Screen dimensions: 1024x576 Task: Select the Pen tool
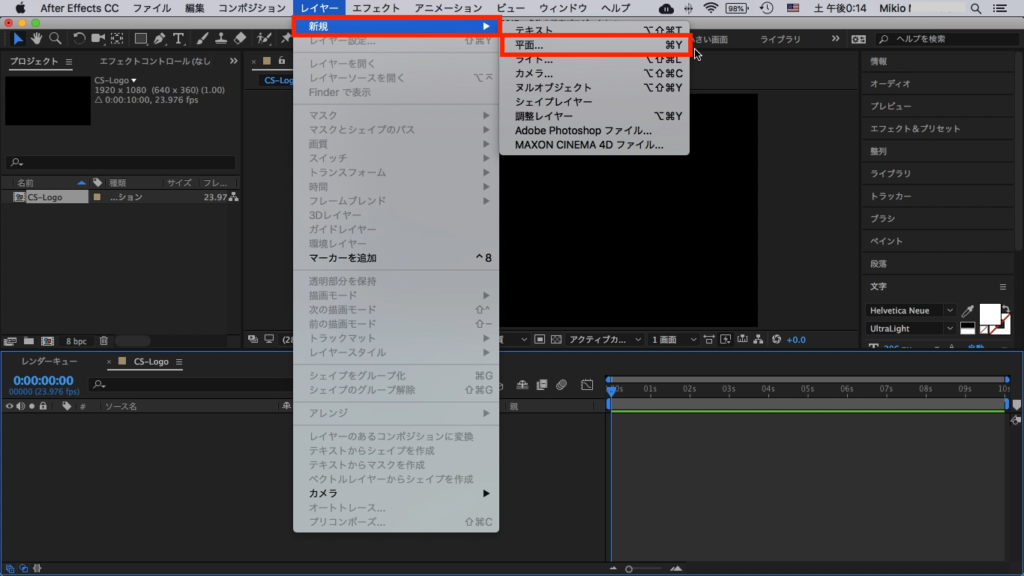pos(159,39)
